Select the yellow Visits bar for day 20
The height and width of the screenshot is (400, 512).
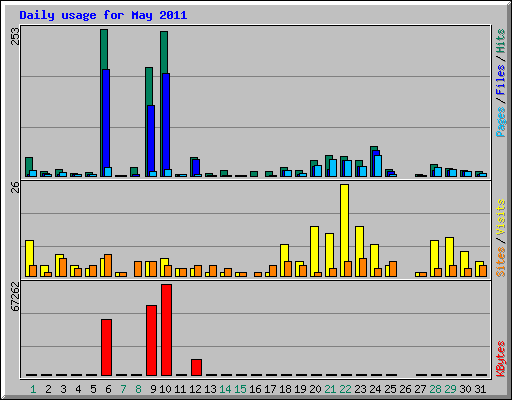click(314, 249)
